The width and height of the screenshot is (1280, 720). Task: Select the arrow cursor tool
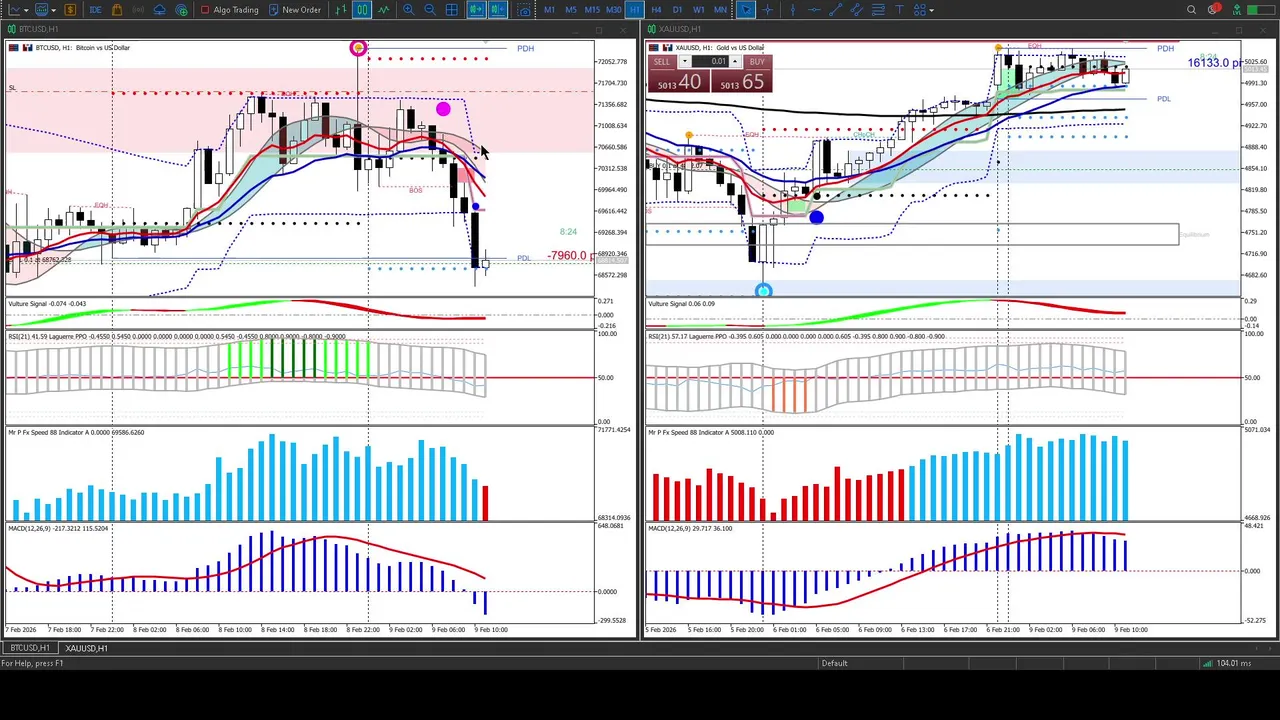point(746,10)
